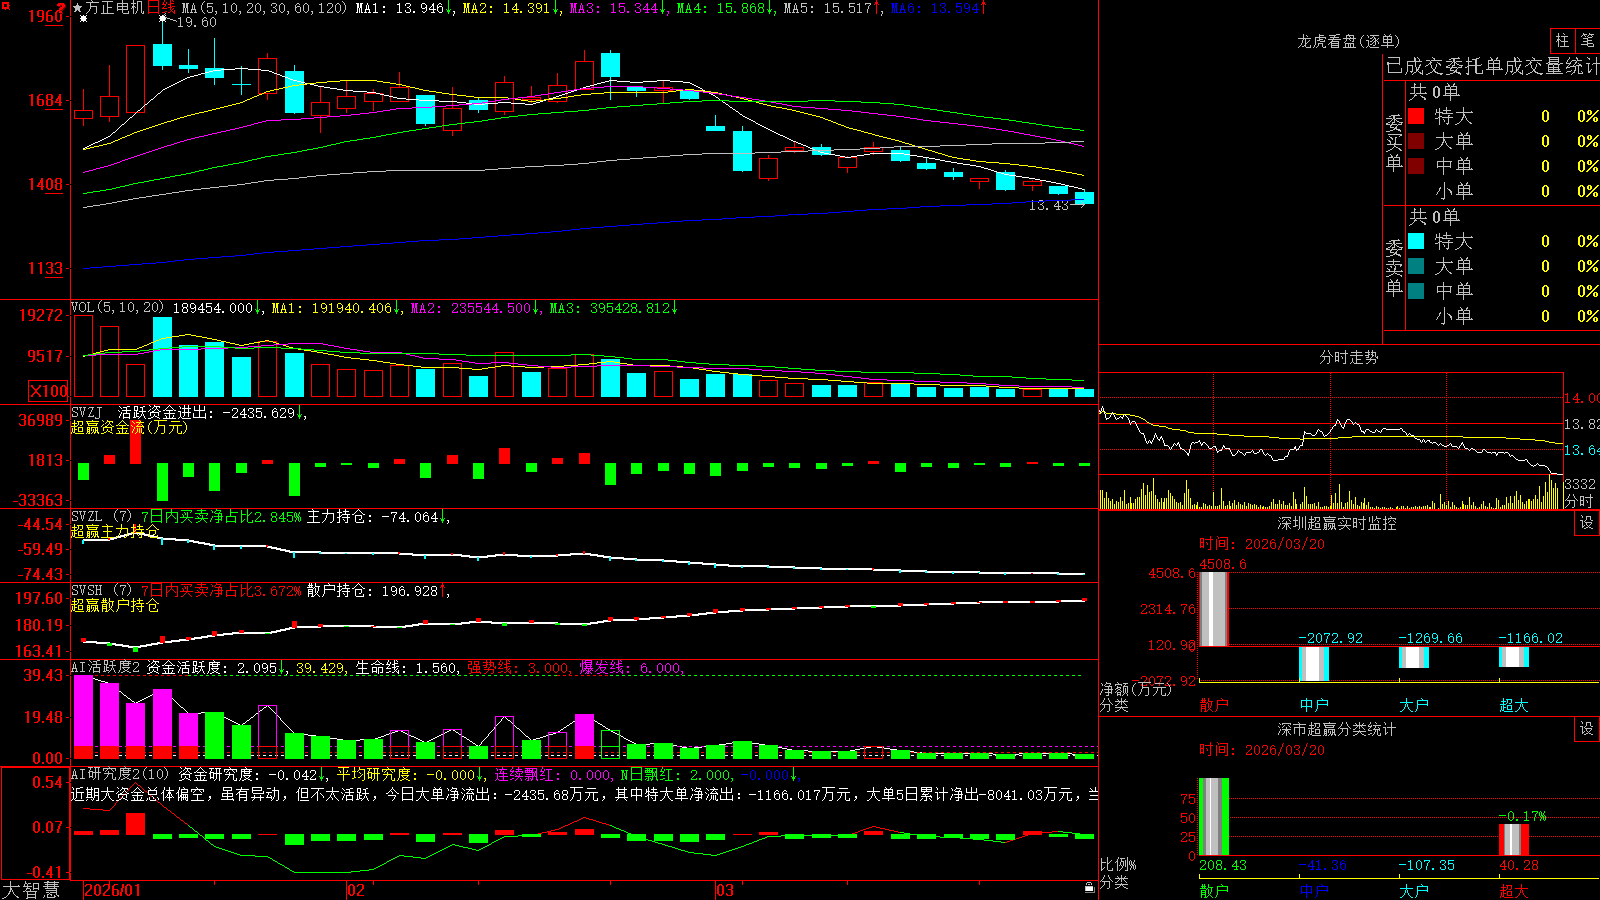Click the 分时 label beside 3332

tap(1580, 500)
